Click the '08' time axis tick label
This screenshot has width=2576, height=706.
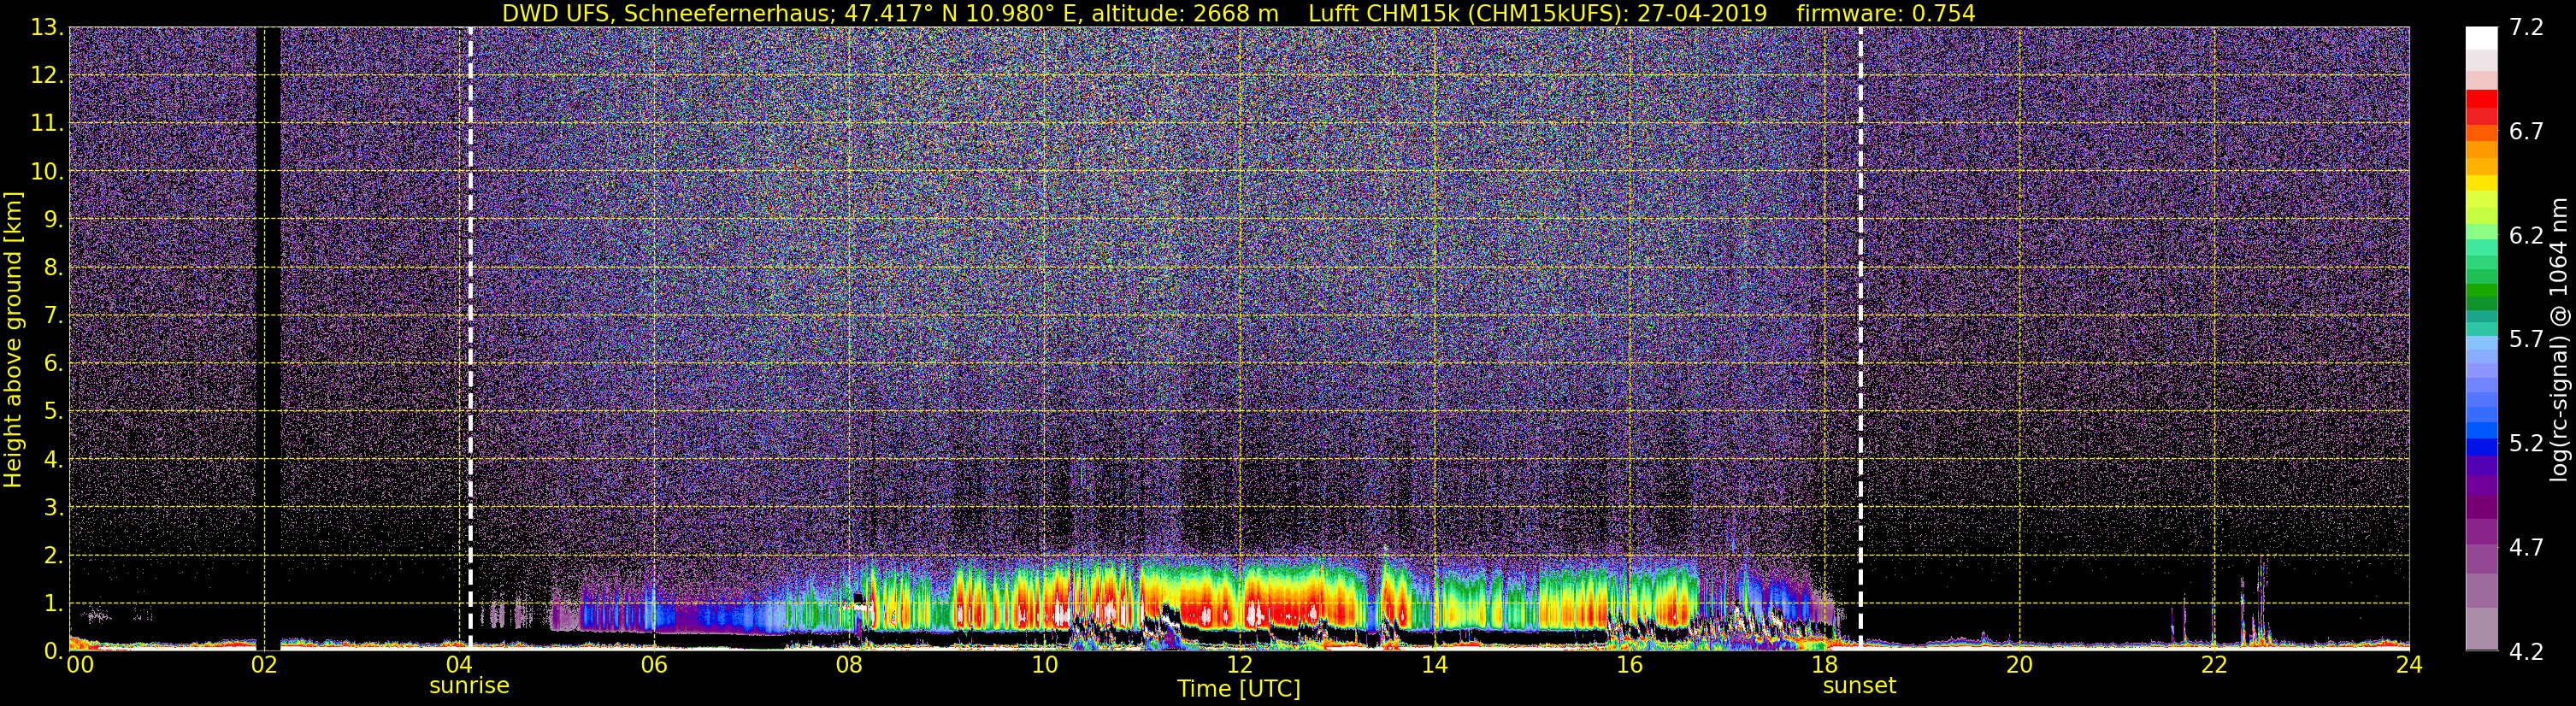click(849, 665)
